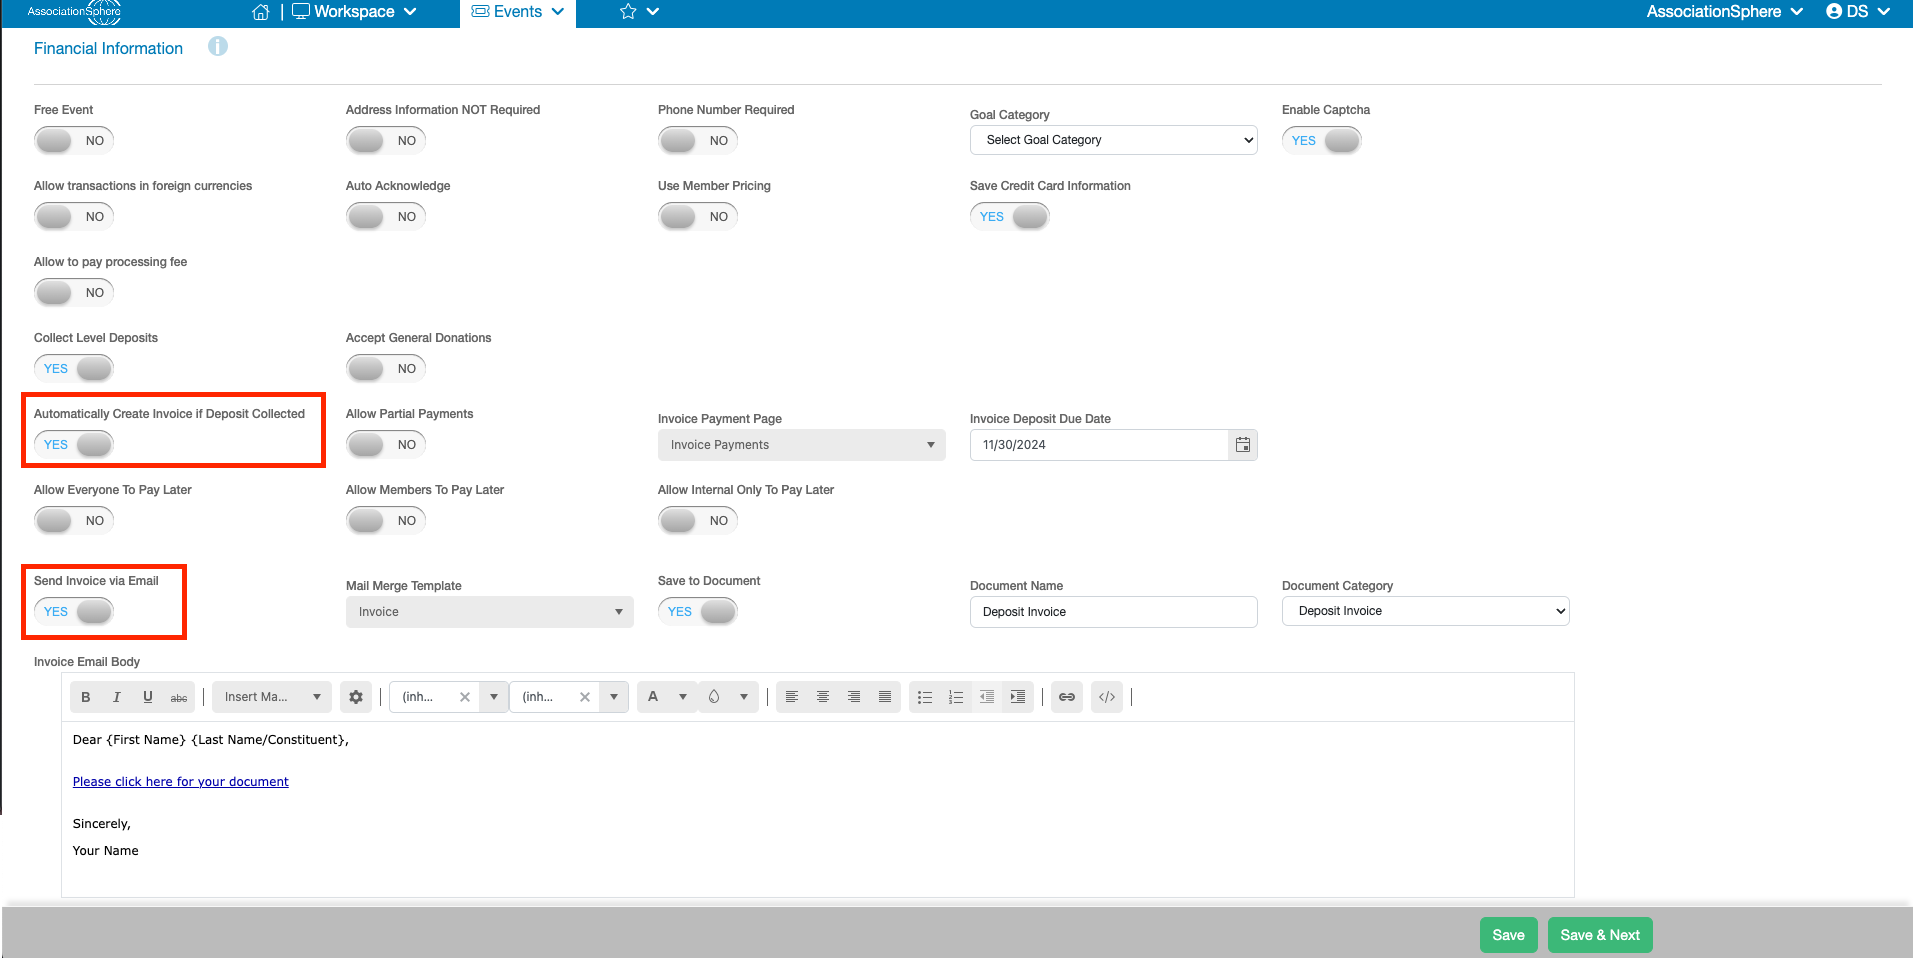The image size is (1913, 958).
Task: Toggle Use Member Pricing switch
Action: tap(698, 217)
